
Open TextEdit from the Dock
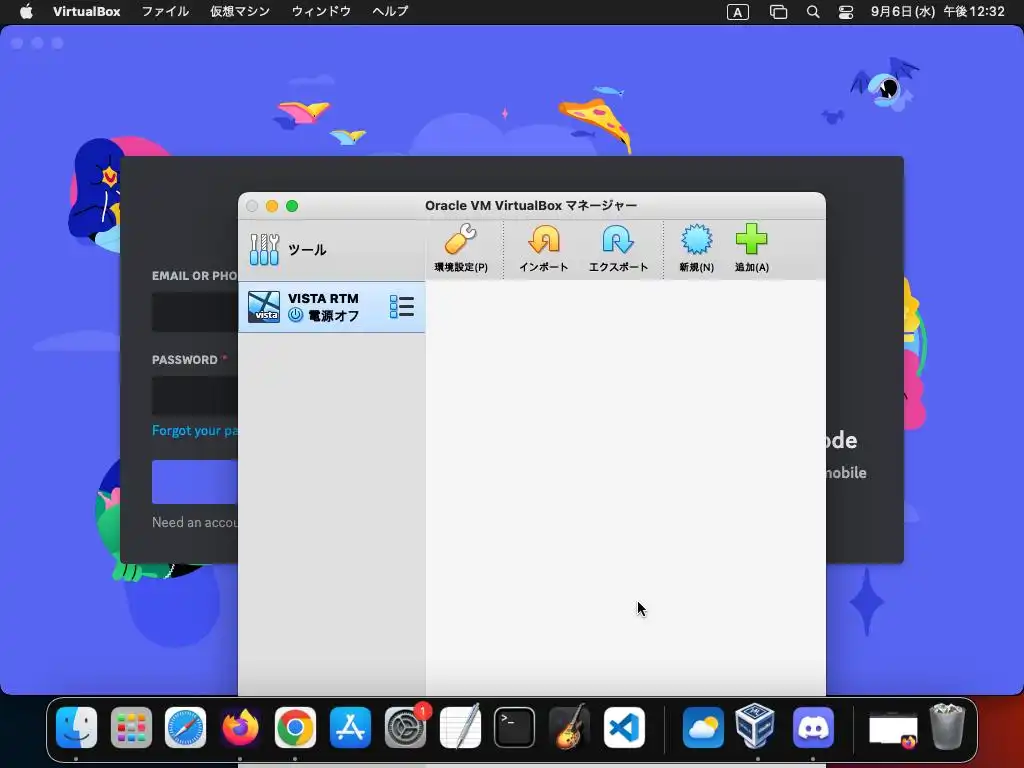[460, 727]
